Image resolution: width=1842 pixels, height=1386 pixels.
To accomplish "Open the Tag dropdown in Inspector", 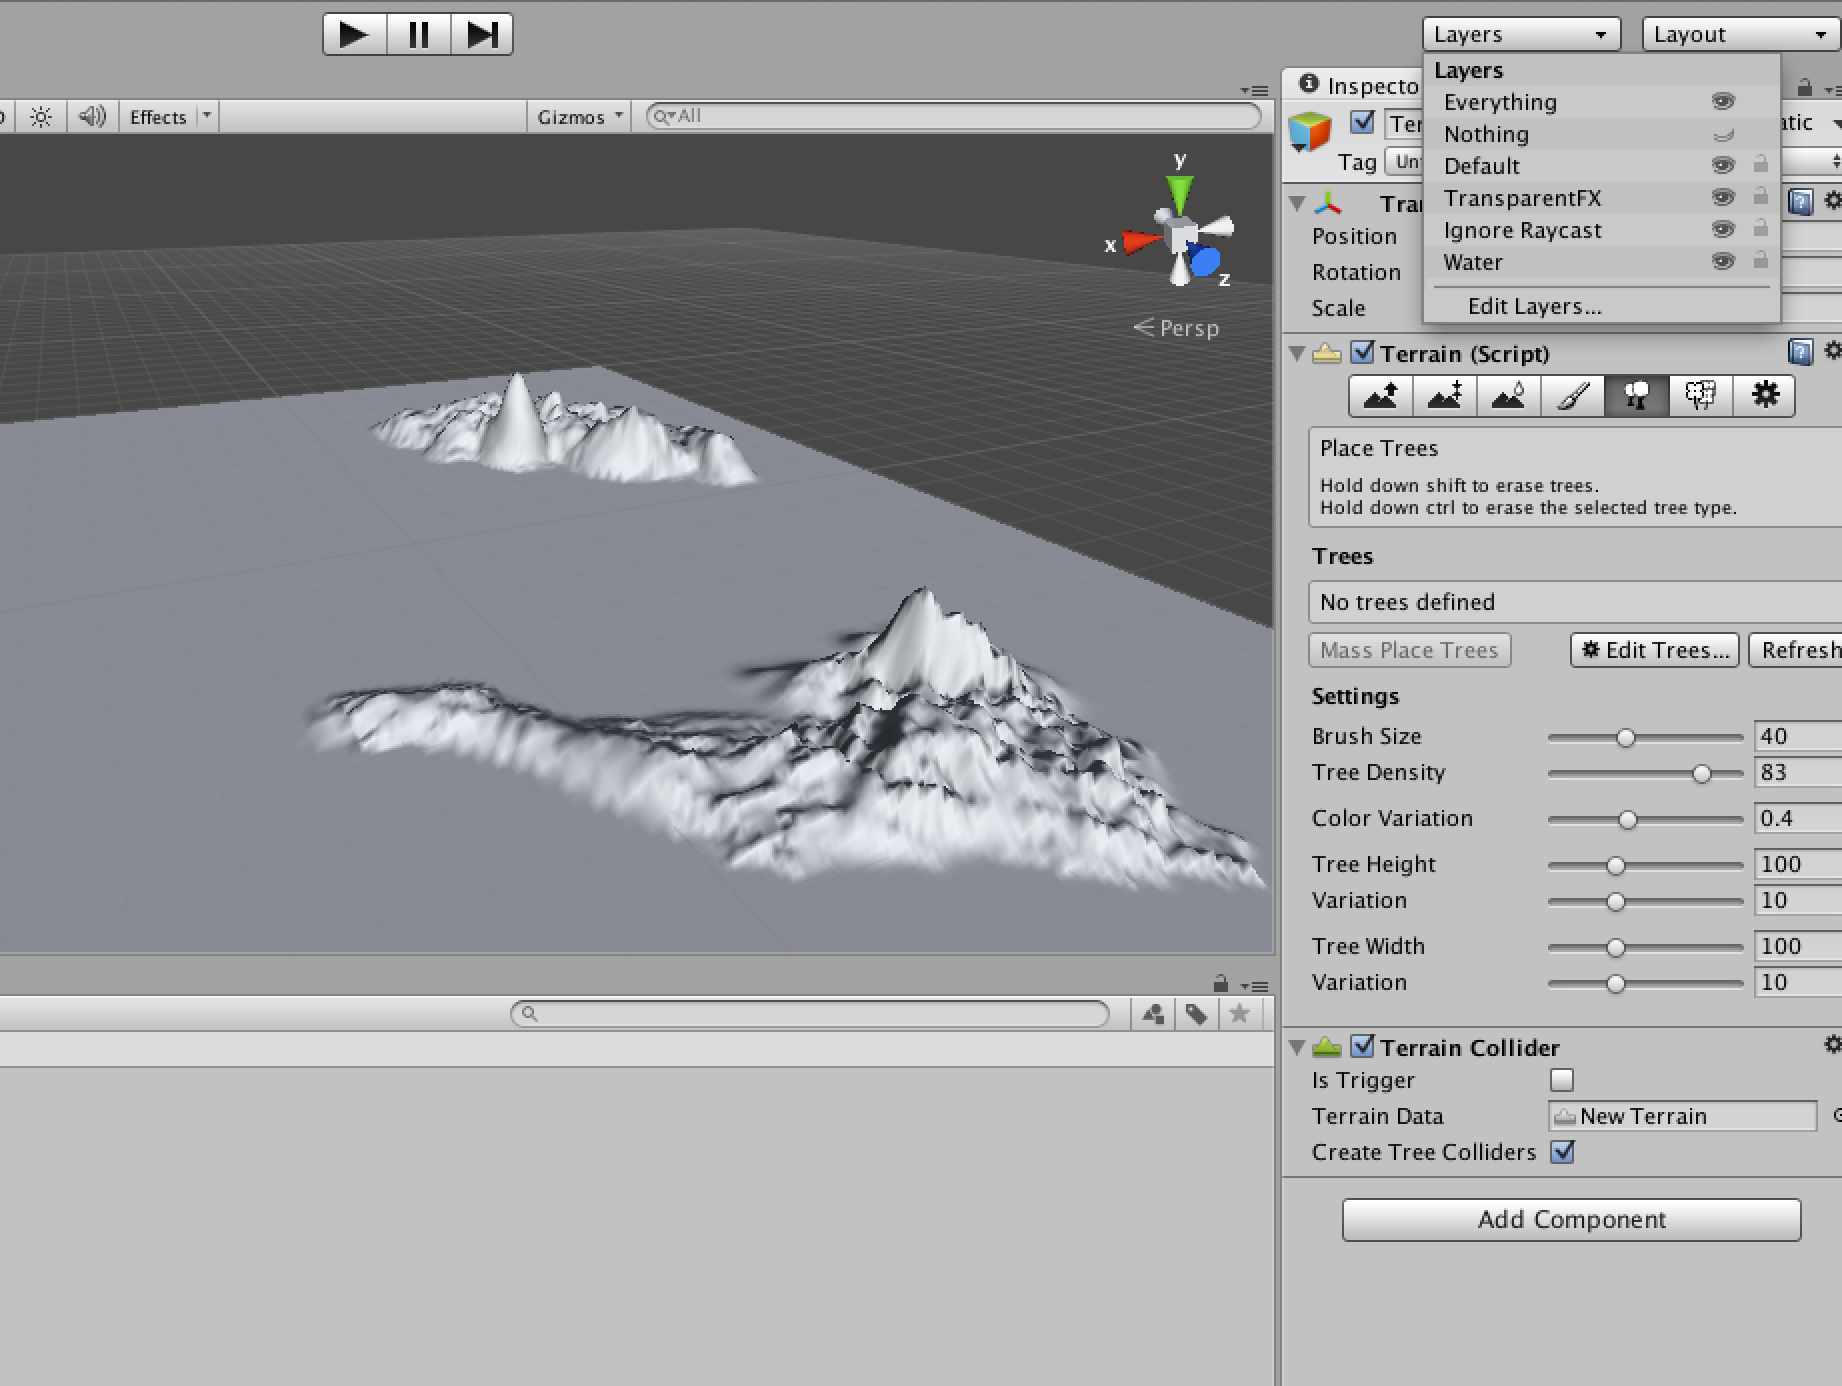I will 1404,162.
